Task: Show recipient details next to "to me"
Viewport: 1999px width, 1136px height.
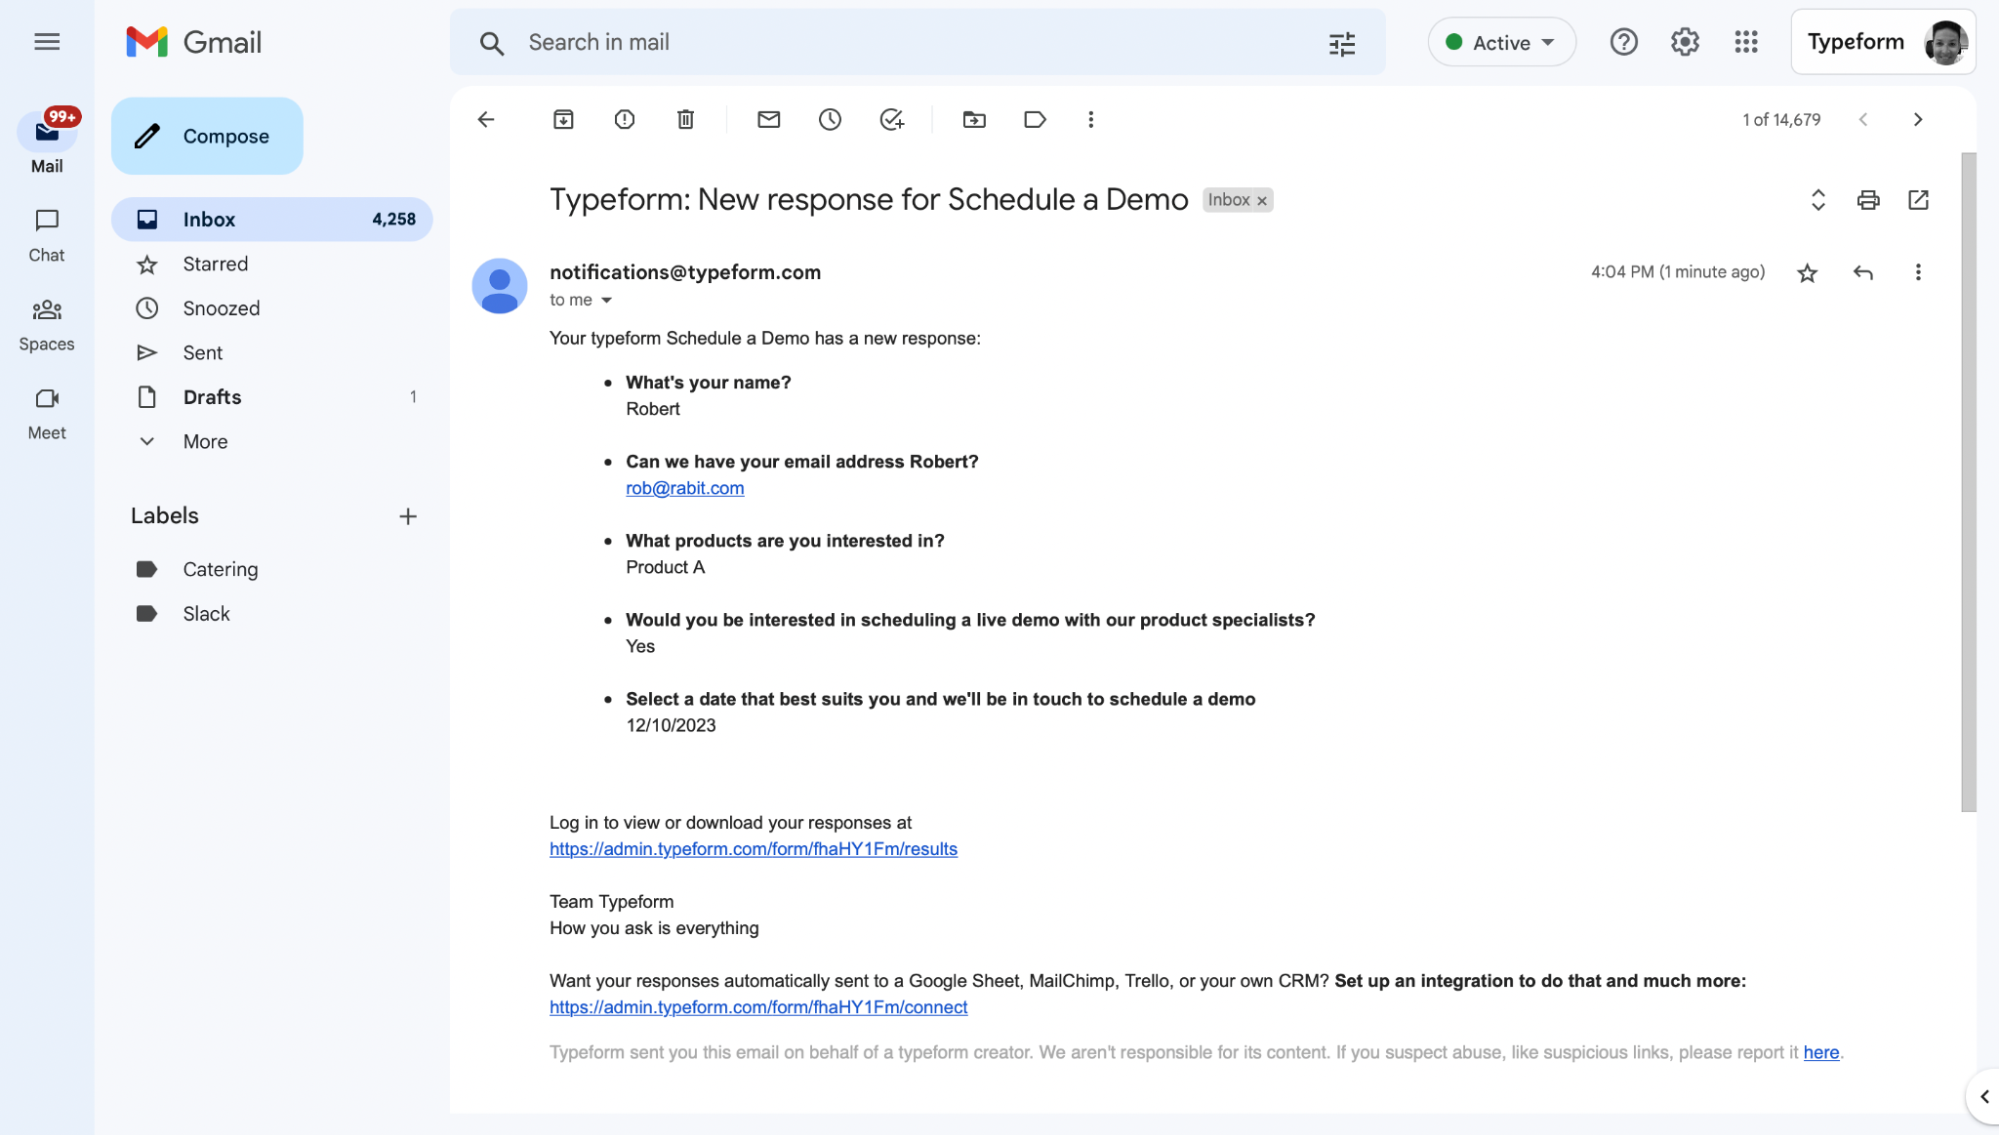Action: tap(606, 300)
